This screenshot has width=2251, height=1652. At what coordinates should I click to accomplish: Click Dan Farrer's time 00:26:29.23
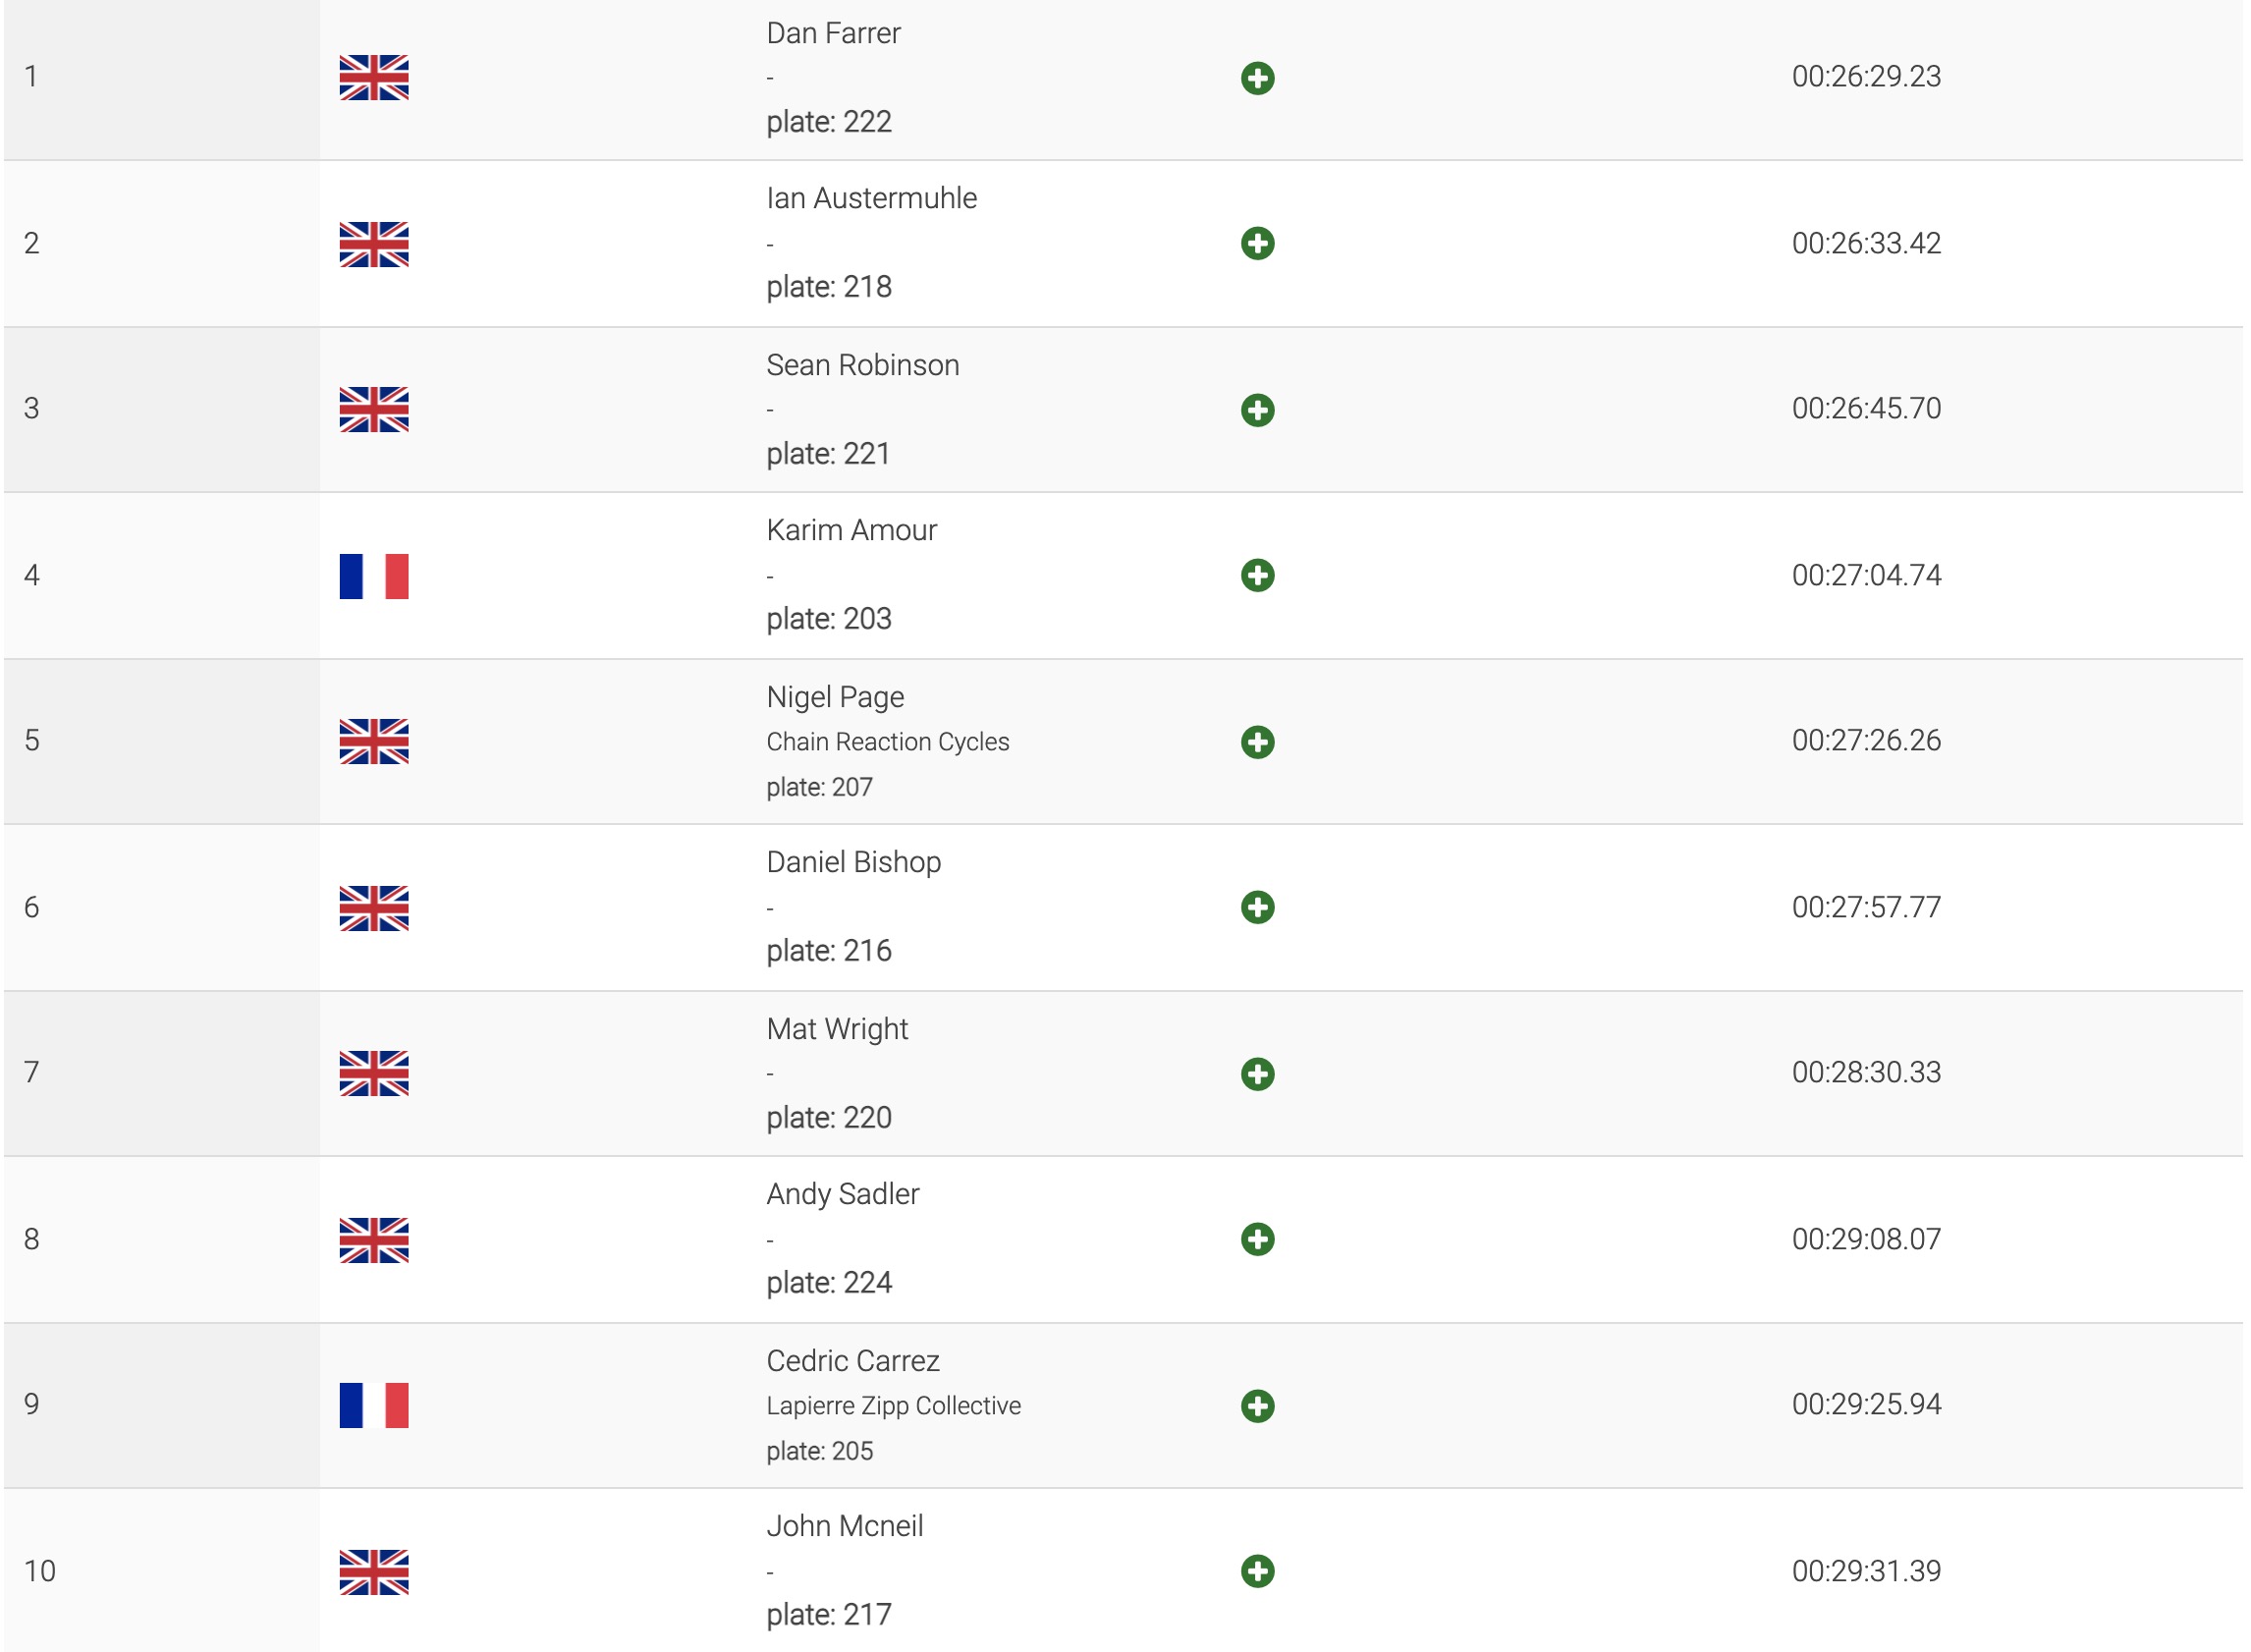(x=1865, y=77)
